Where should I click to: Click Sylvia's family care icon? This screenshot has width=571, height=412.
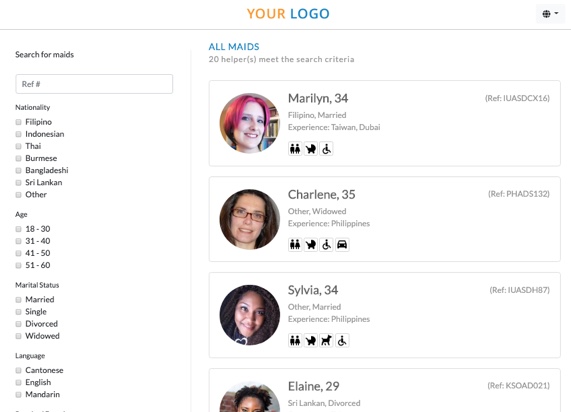coord(295,341)
